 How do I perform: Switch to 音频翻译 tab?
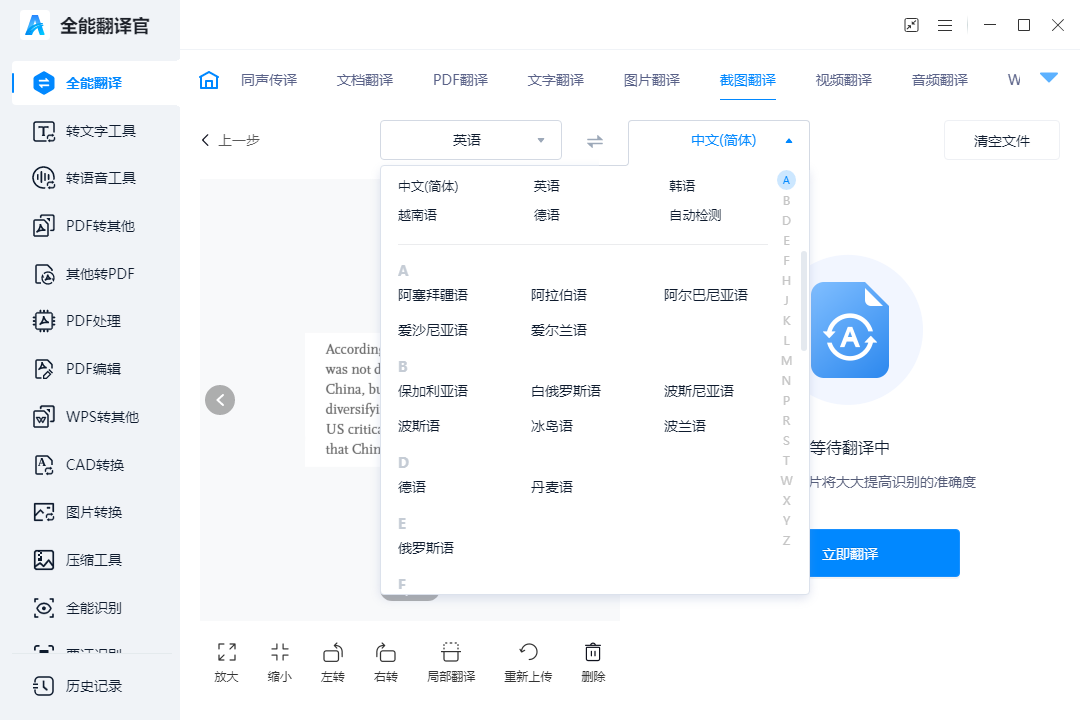tap(939, 80)
